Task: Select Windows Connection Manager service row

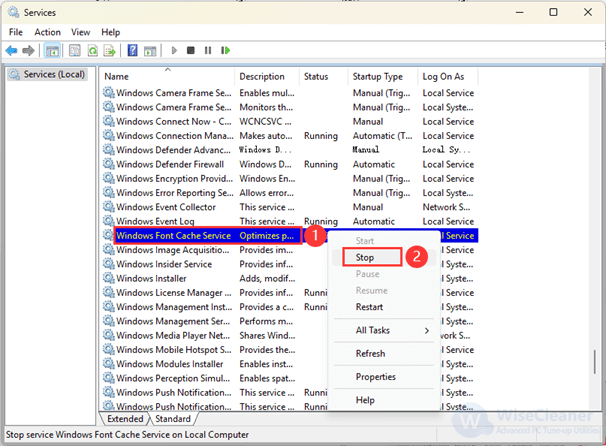Action: tap(290, 136)
